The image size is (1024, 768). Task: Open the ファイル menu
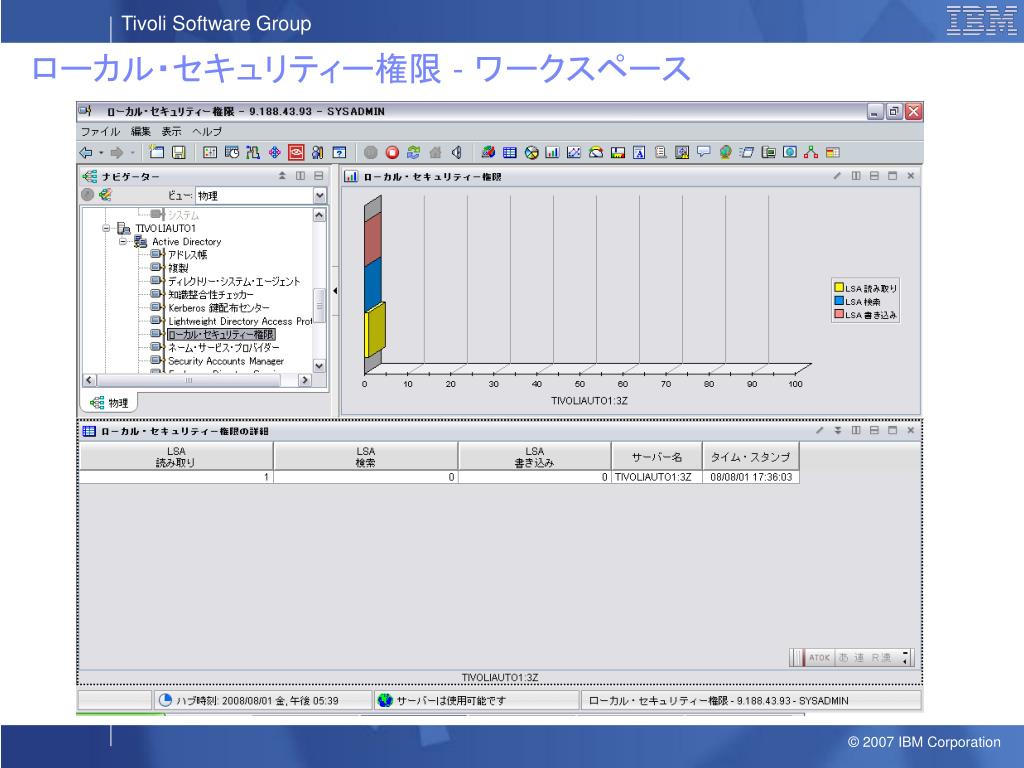100,131
